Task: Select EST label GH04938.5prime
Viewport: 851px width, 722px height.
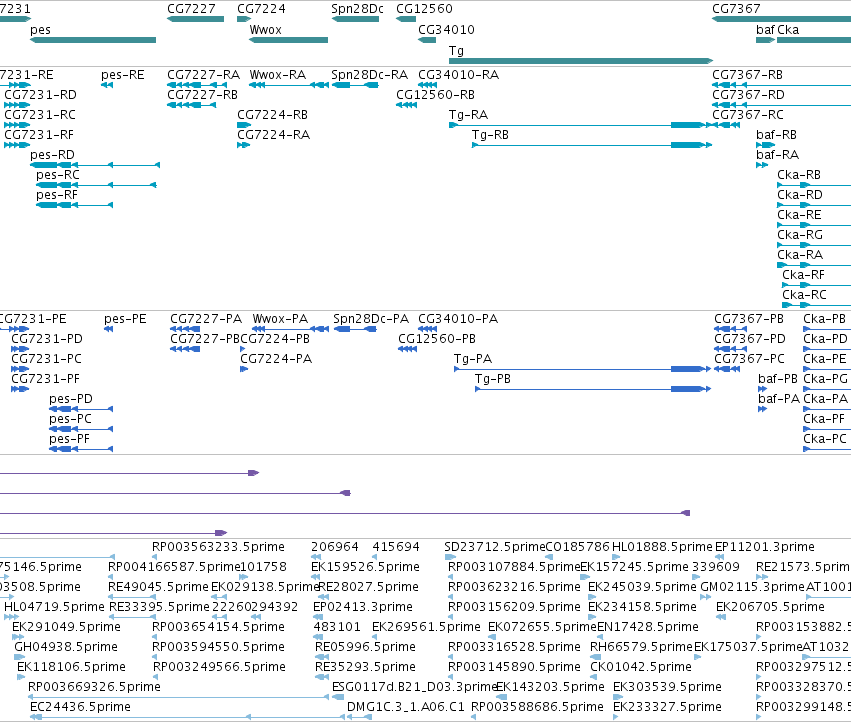Action: point(66,647)
